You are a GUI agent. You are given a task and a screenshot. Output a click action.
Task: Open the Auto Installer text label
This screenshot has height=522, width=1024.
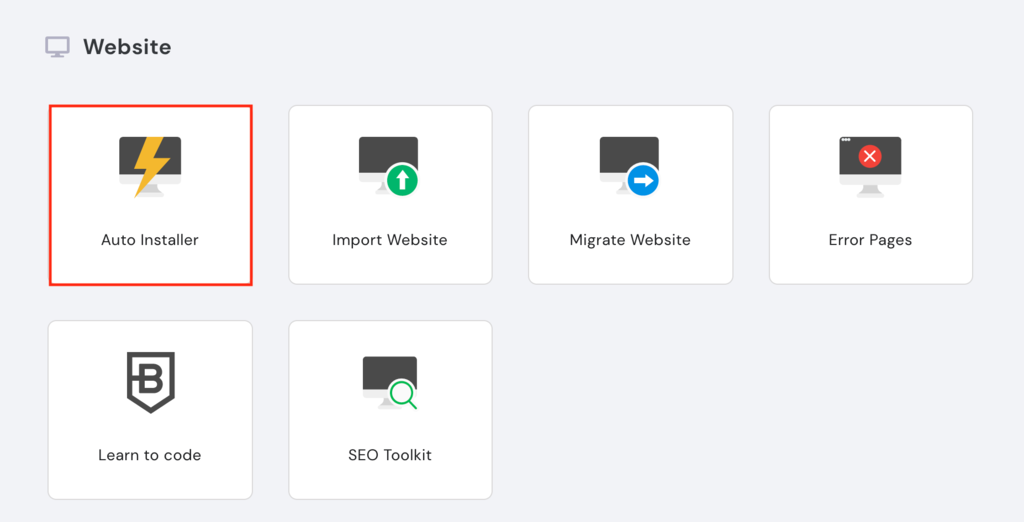[x=150, y=240]
